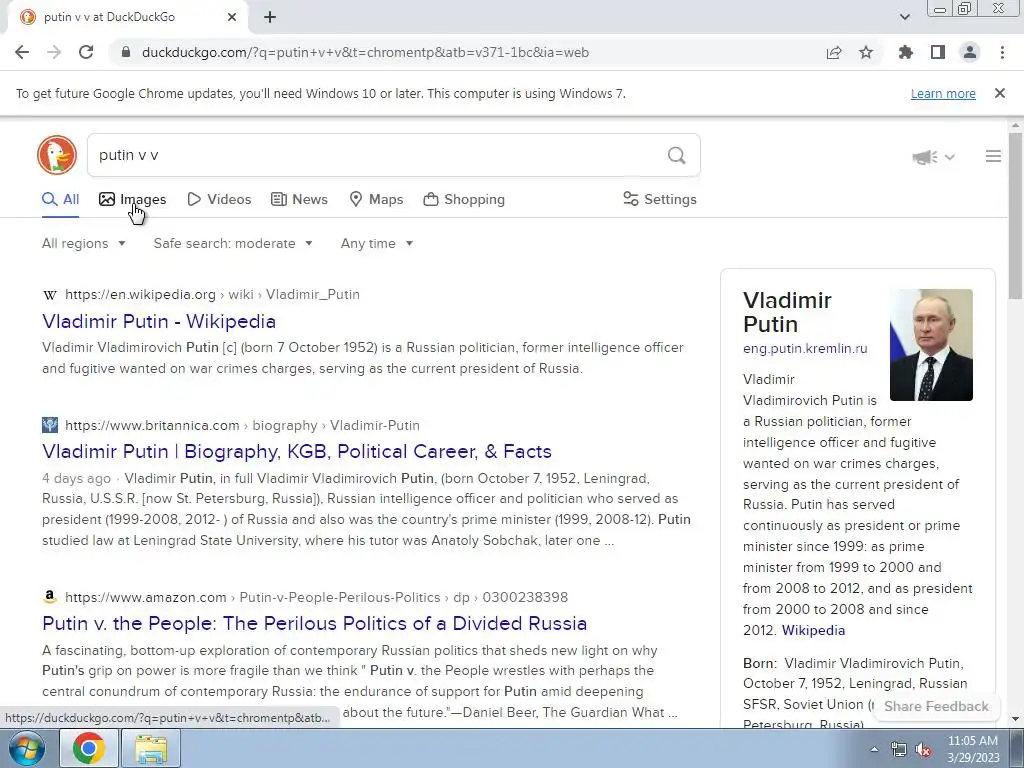Open the Windows Start button

pyautogui.click(x=27, y=748)
